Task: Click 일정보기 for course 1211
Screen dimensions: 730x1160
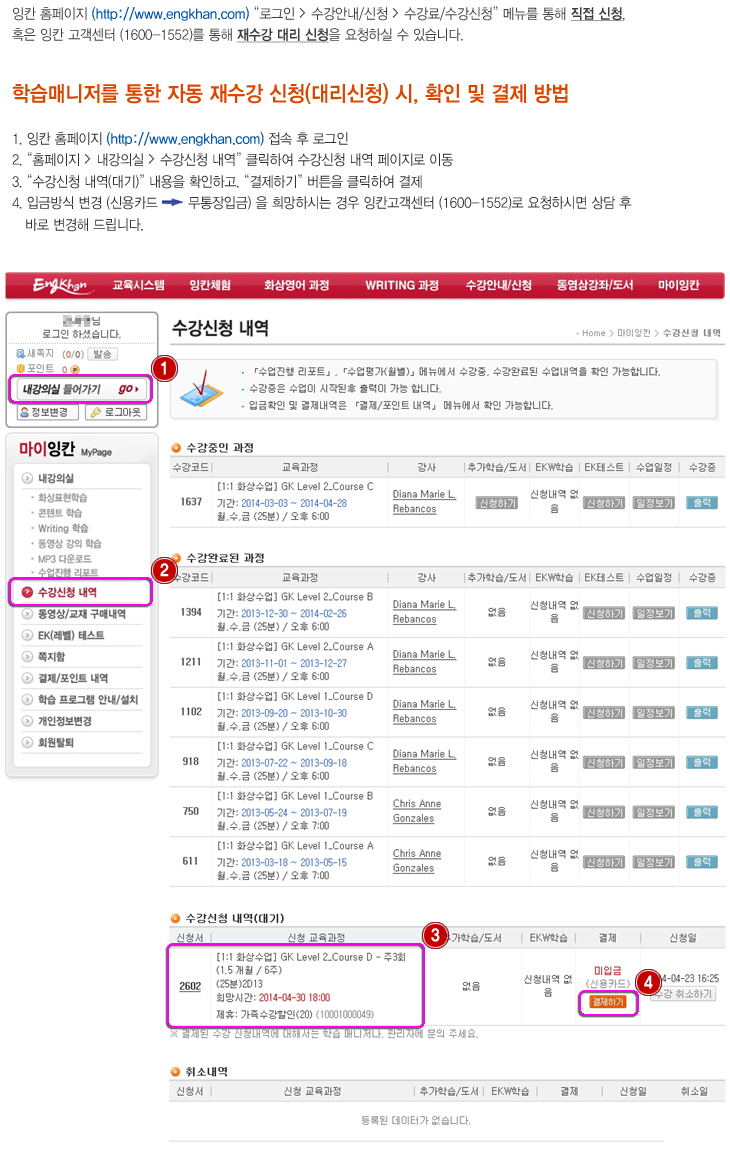Action: pos(655,663)
